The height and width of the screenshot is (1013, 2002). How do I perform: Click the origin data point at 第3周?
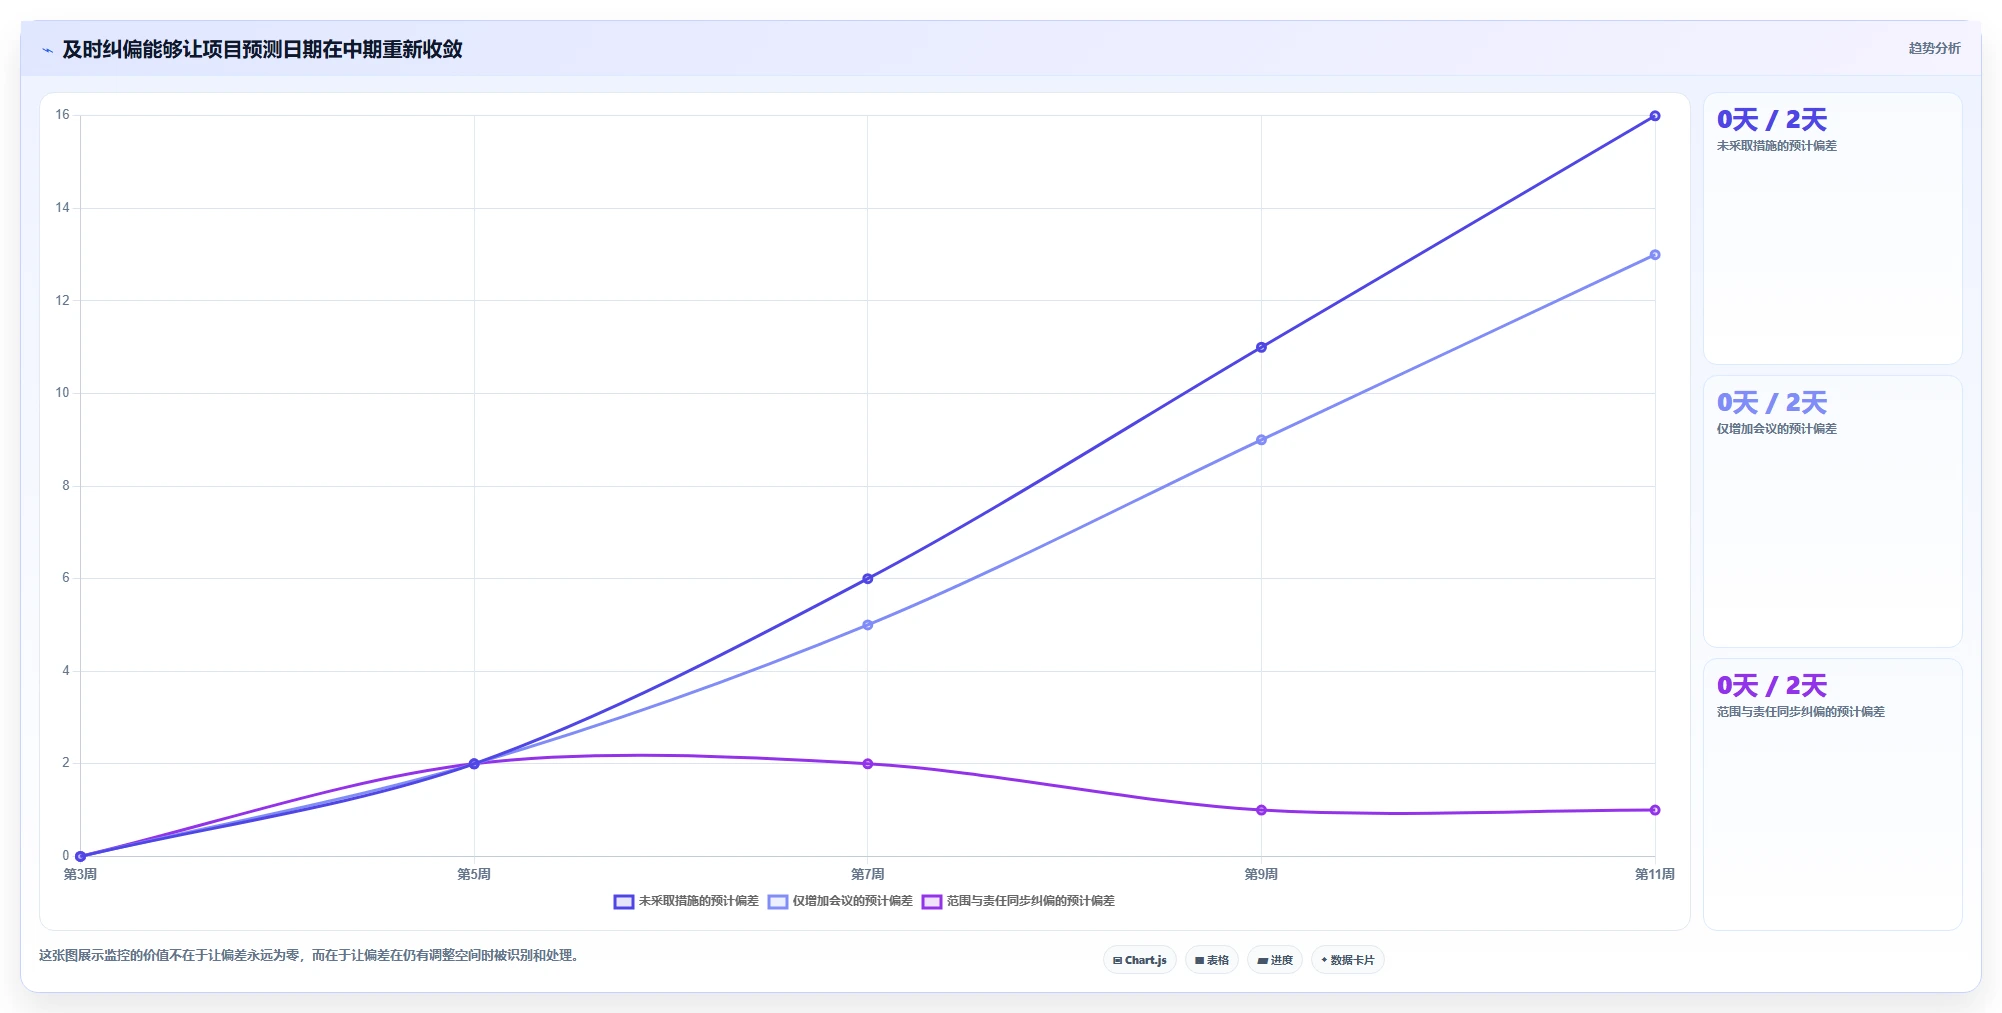click(x=81, y=856)
